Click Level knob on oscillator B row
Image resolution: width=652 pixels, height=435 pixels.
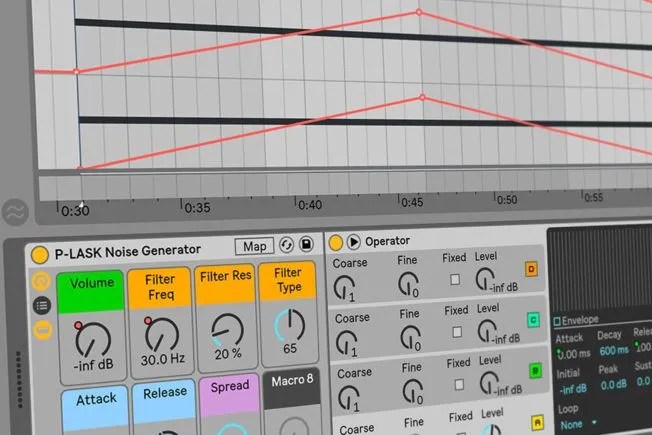(489, 383)
